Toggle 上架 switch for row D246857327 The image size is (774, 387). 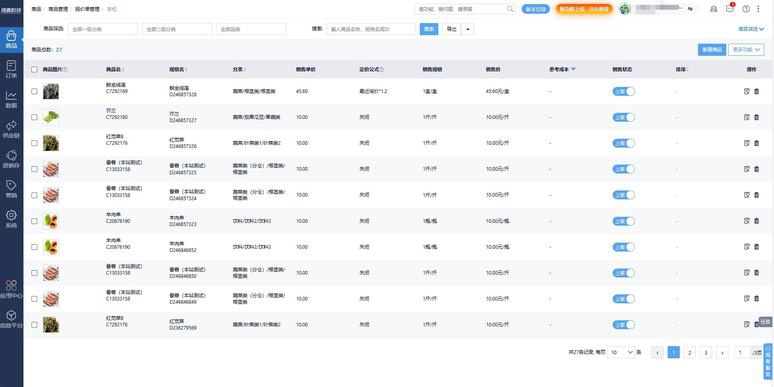pyautogui.click(x=623, y=117)
